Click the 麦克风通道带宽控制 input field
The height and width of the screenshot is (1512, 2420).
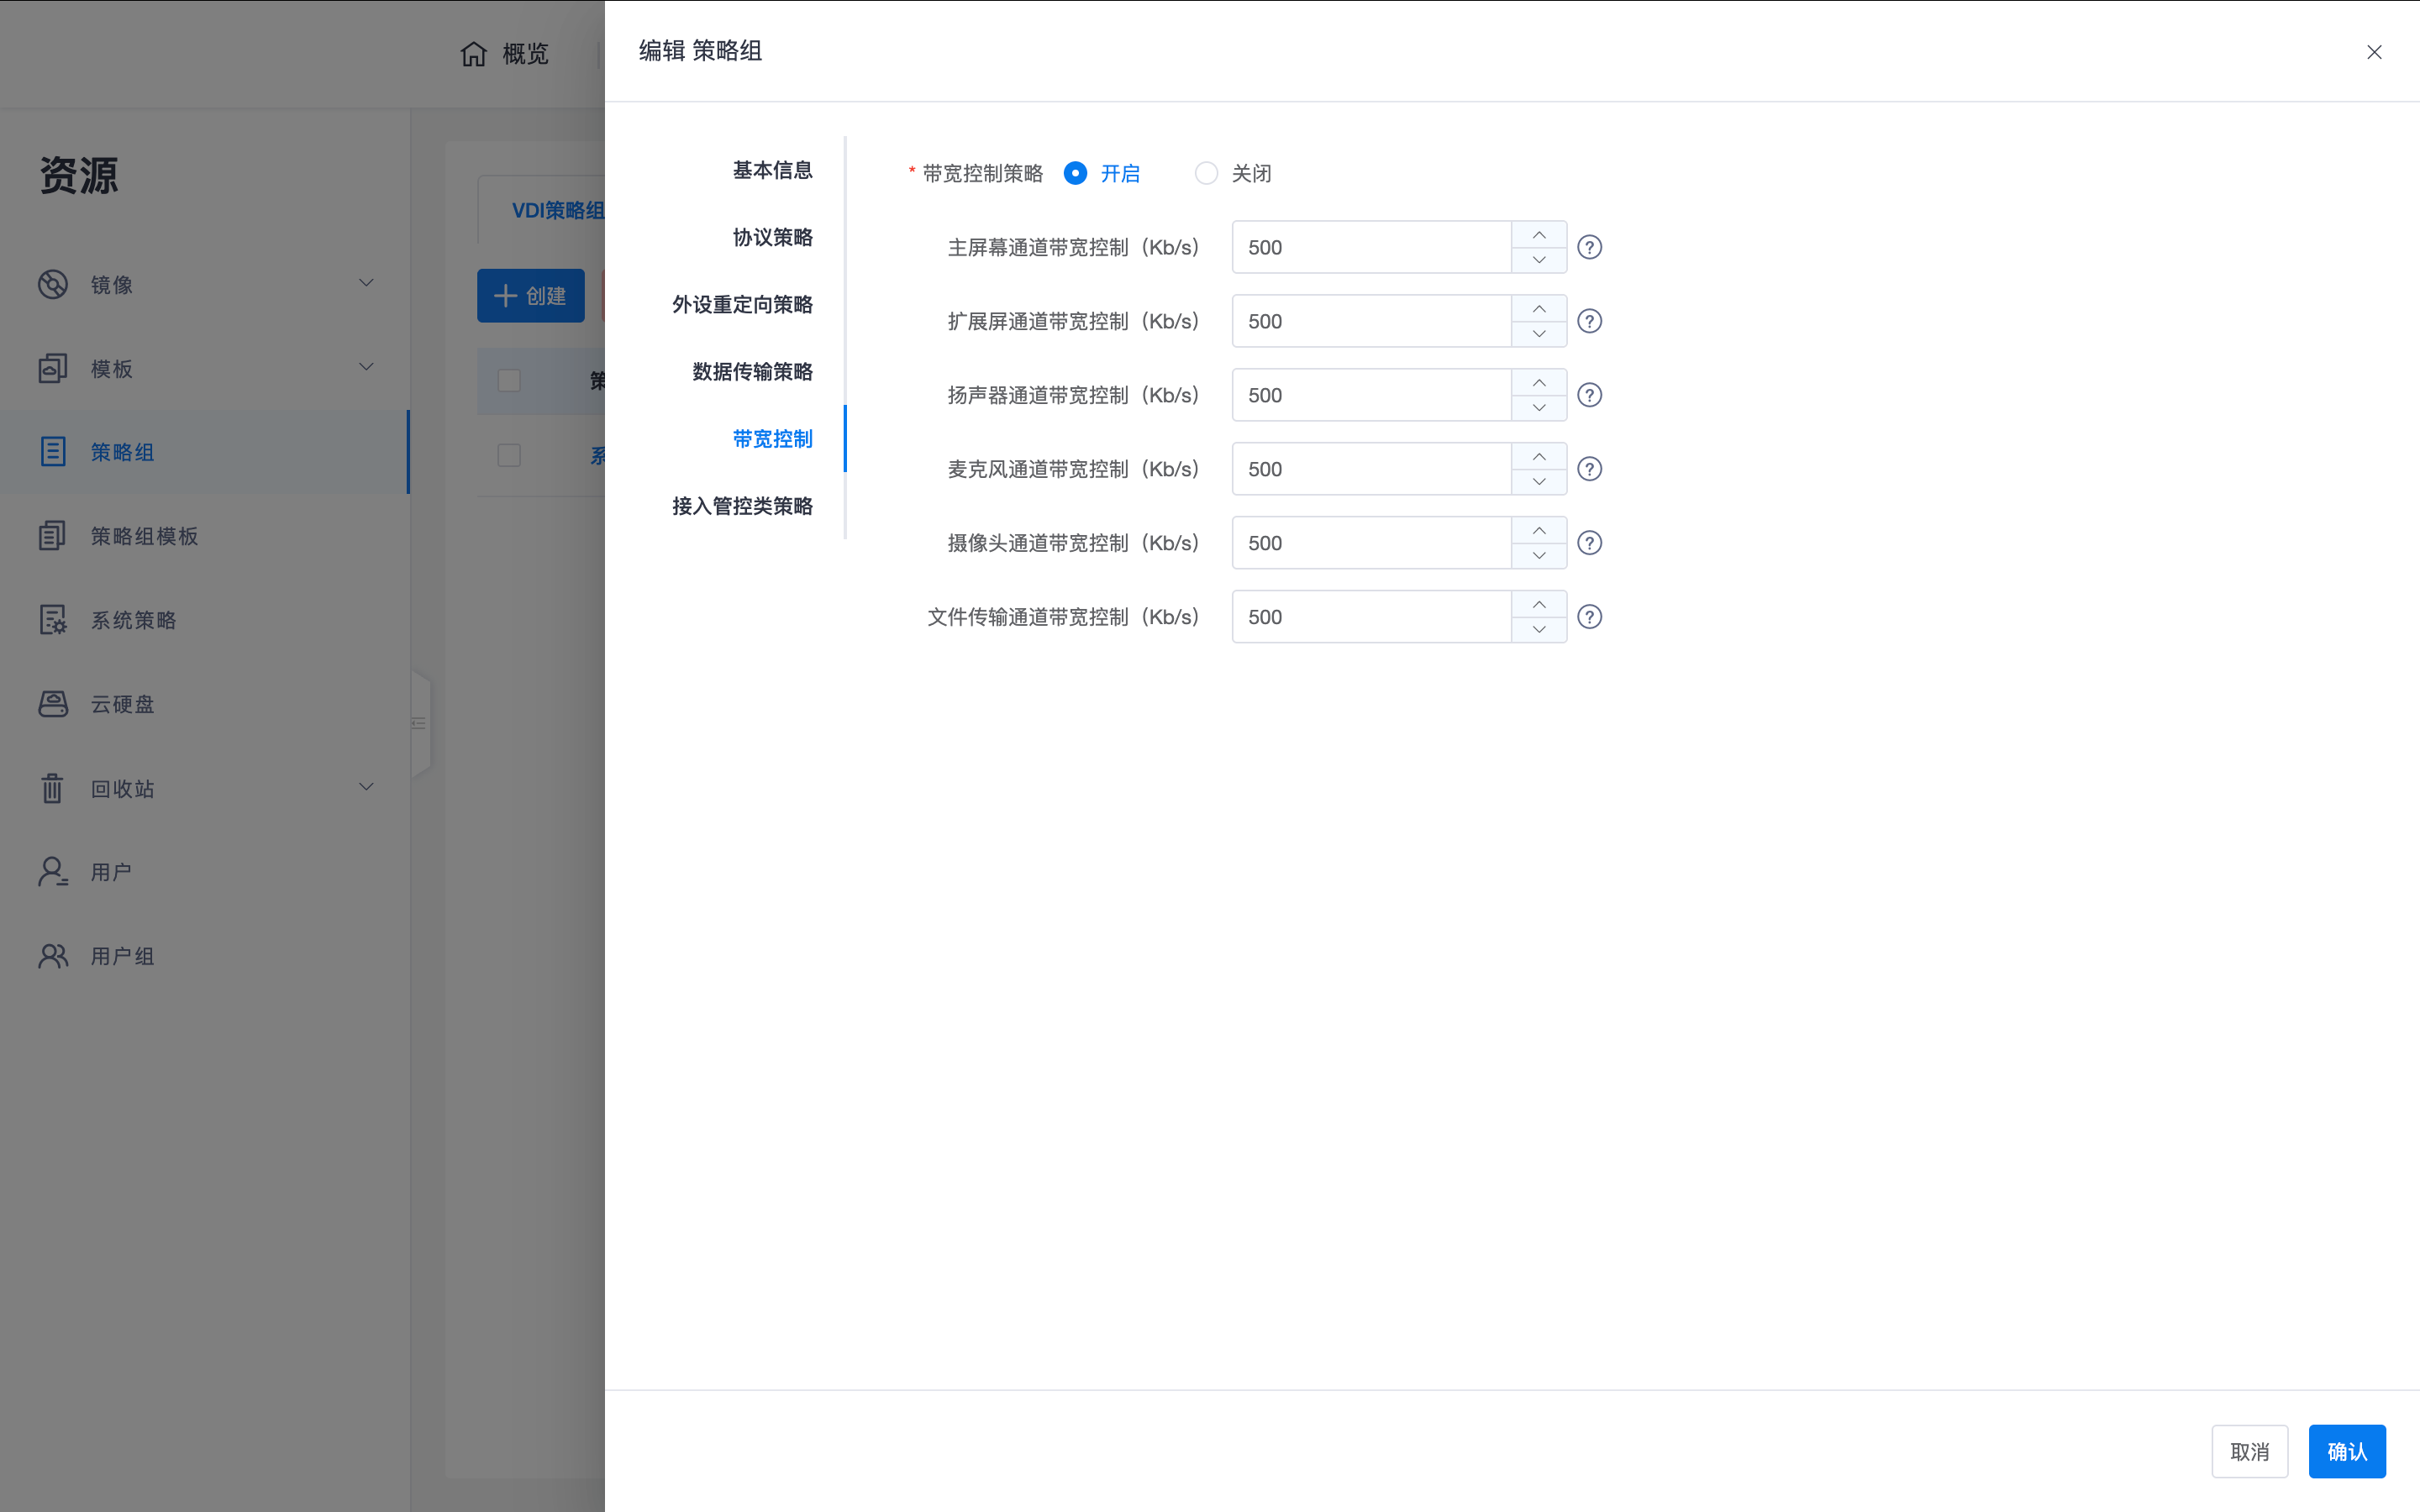tap(1371, 469)
